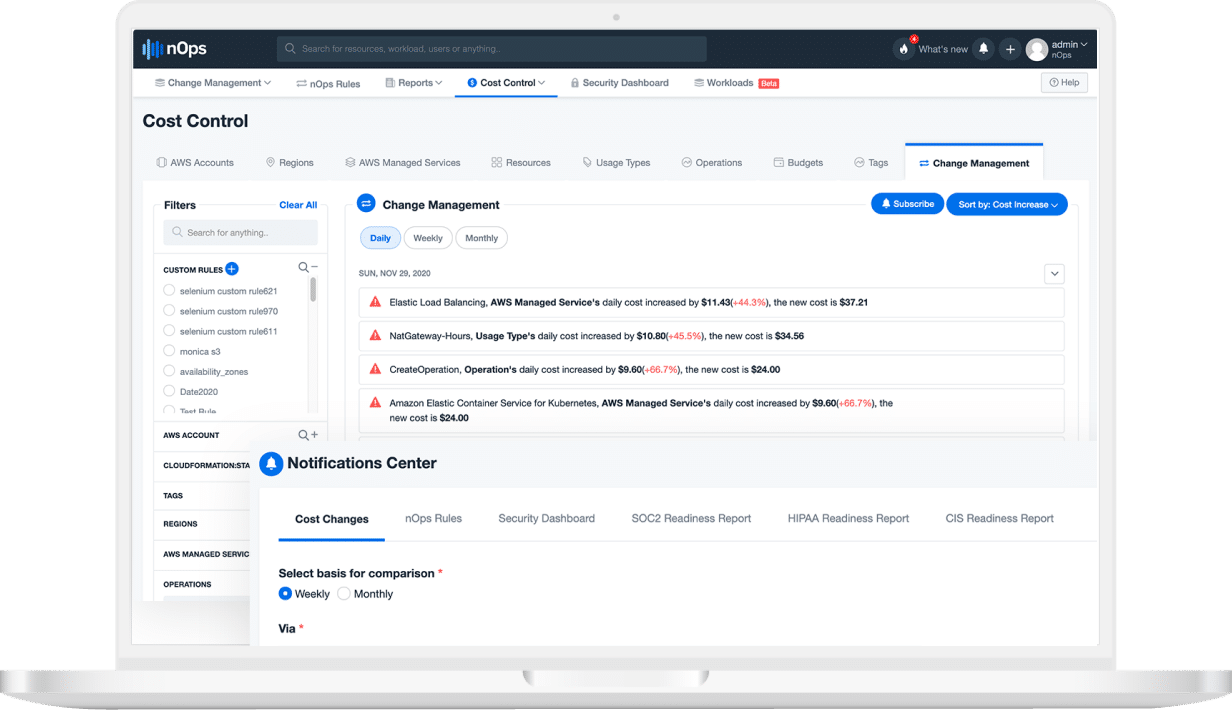Screen dimensions: 1232x710
Task: Select the Cost Changes tab in Notifications Center
Action: pos(332,519)
